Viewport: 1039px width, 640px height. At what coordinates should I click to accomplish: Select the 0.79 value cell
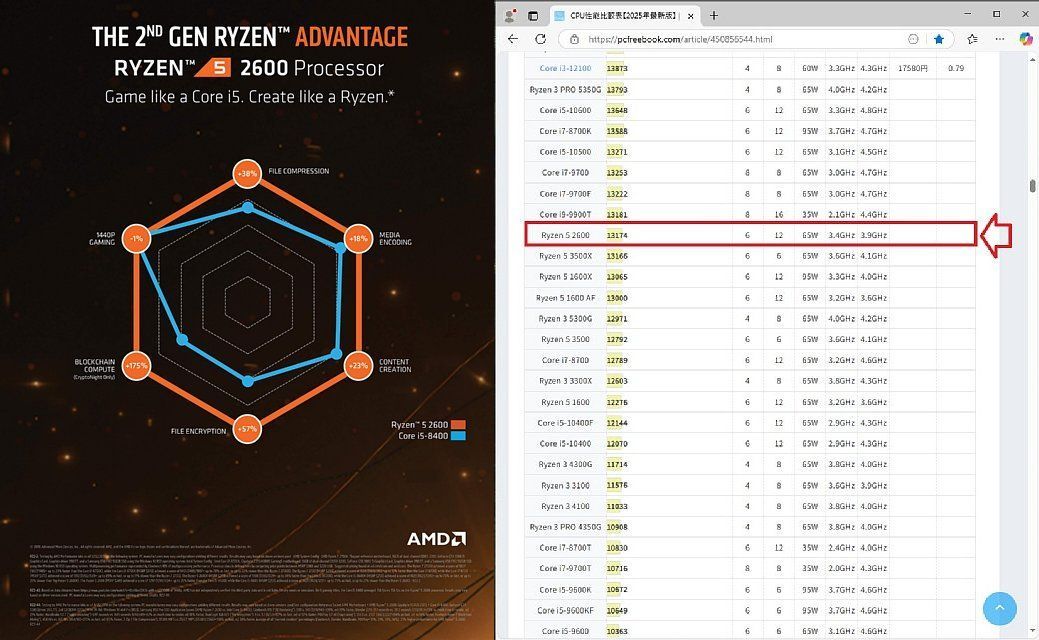956,68
